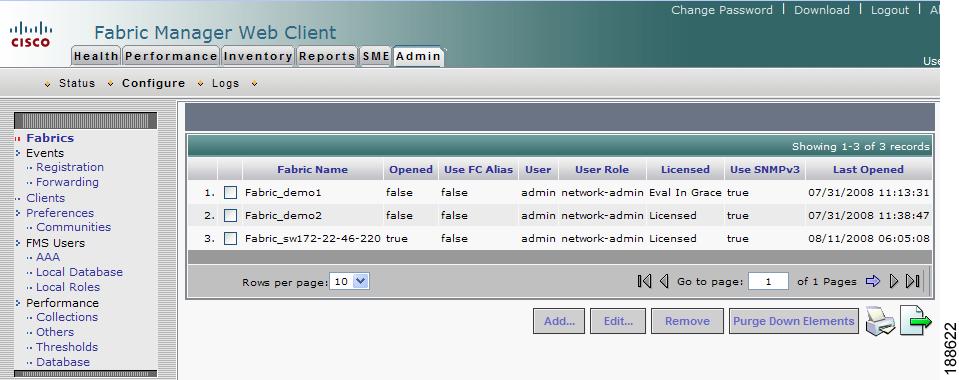Sort by Last Opened column
The height and width of the screenshot is (380, 959).
(868, 170)
